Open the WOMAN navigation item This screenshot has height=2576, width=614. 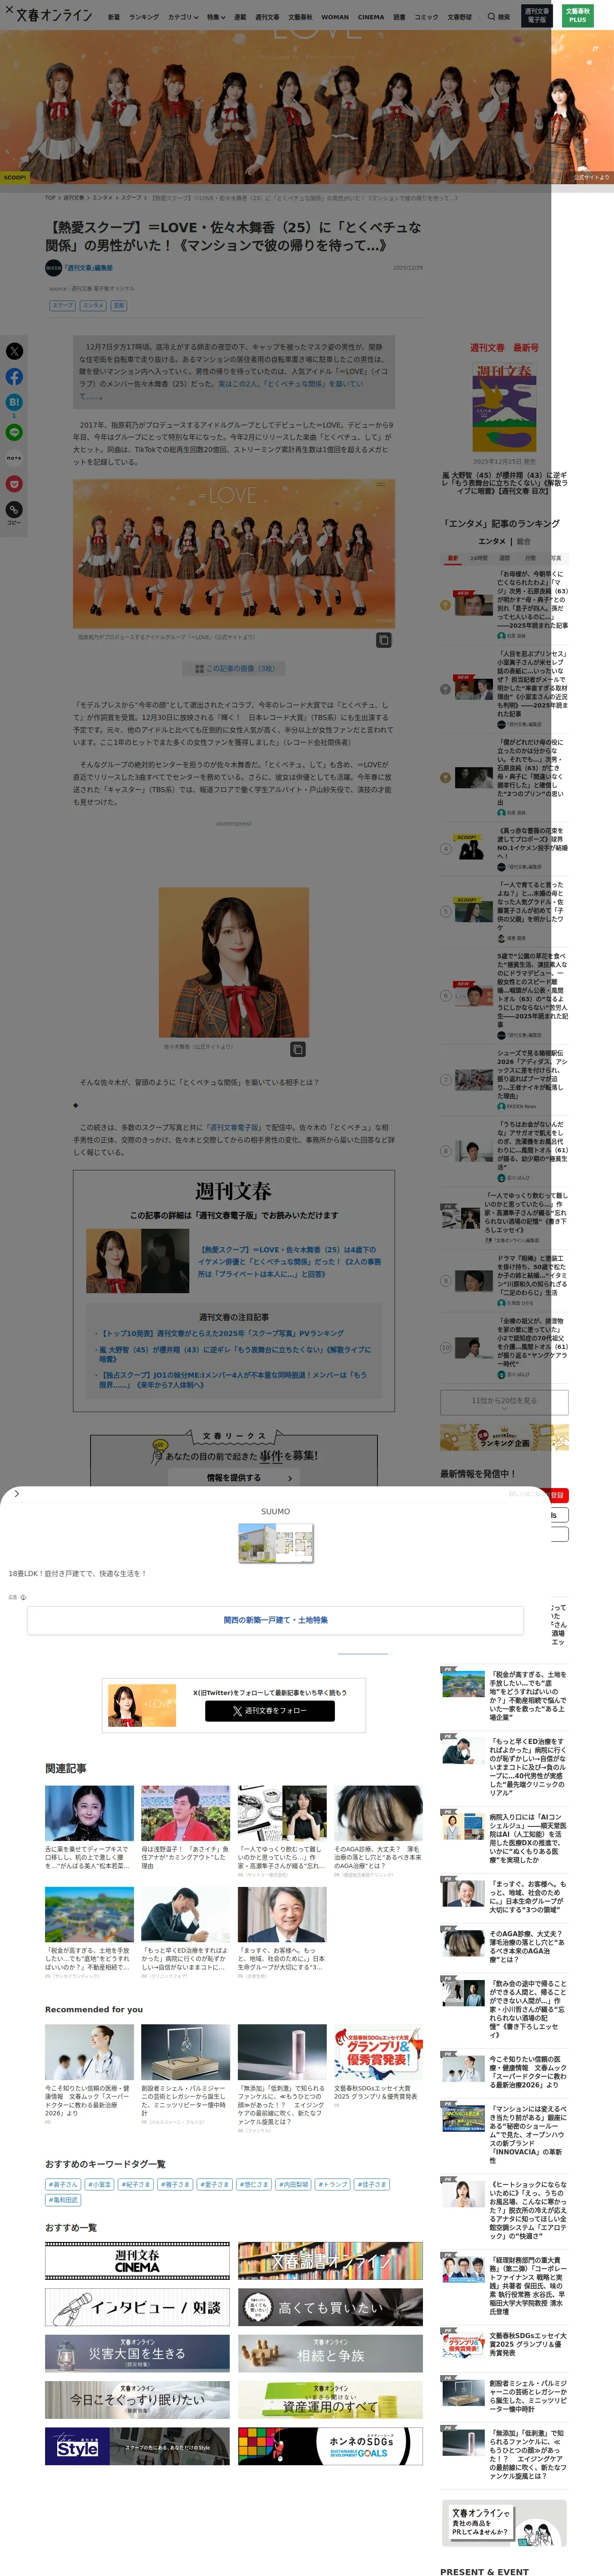pyautogui.click(x=335, y=17)
